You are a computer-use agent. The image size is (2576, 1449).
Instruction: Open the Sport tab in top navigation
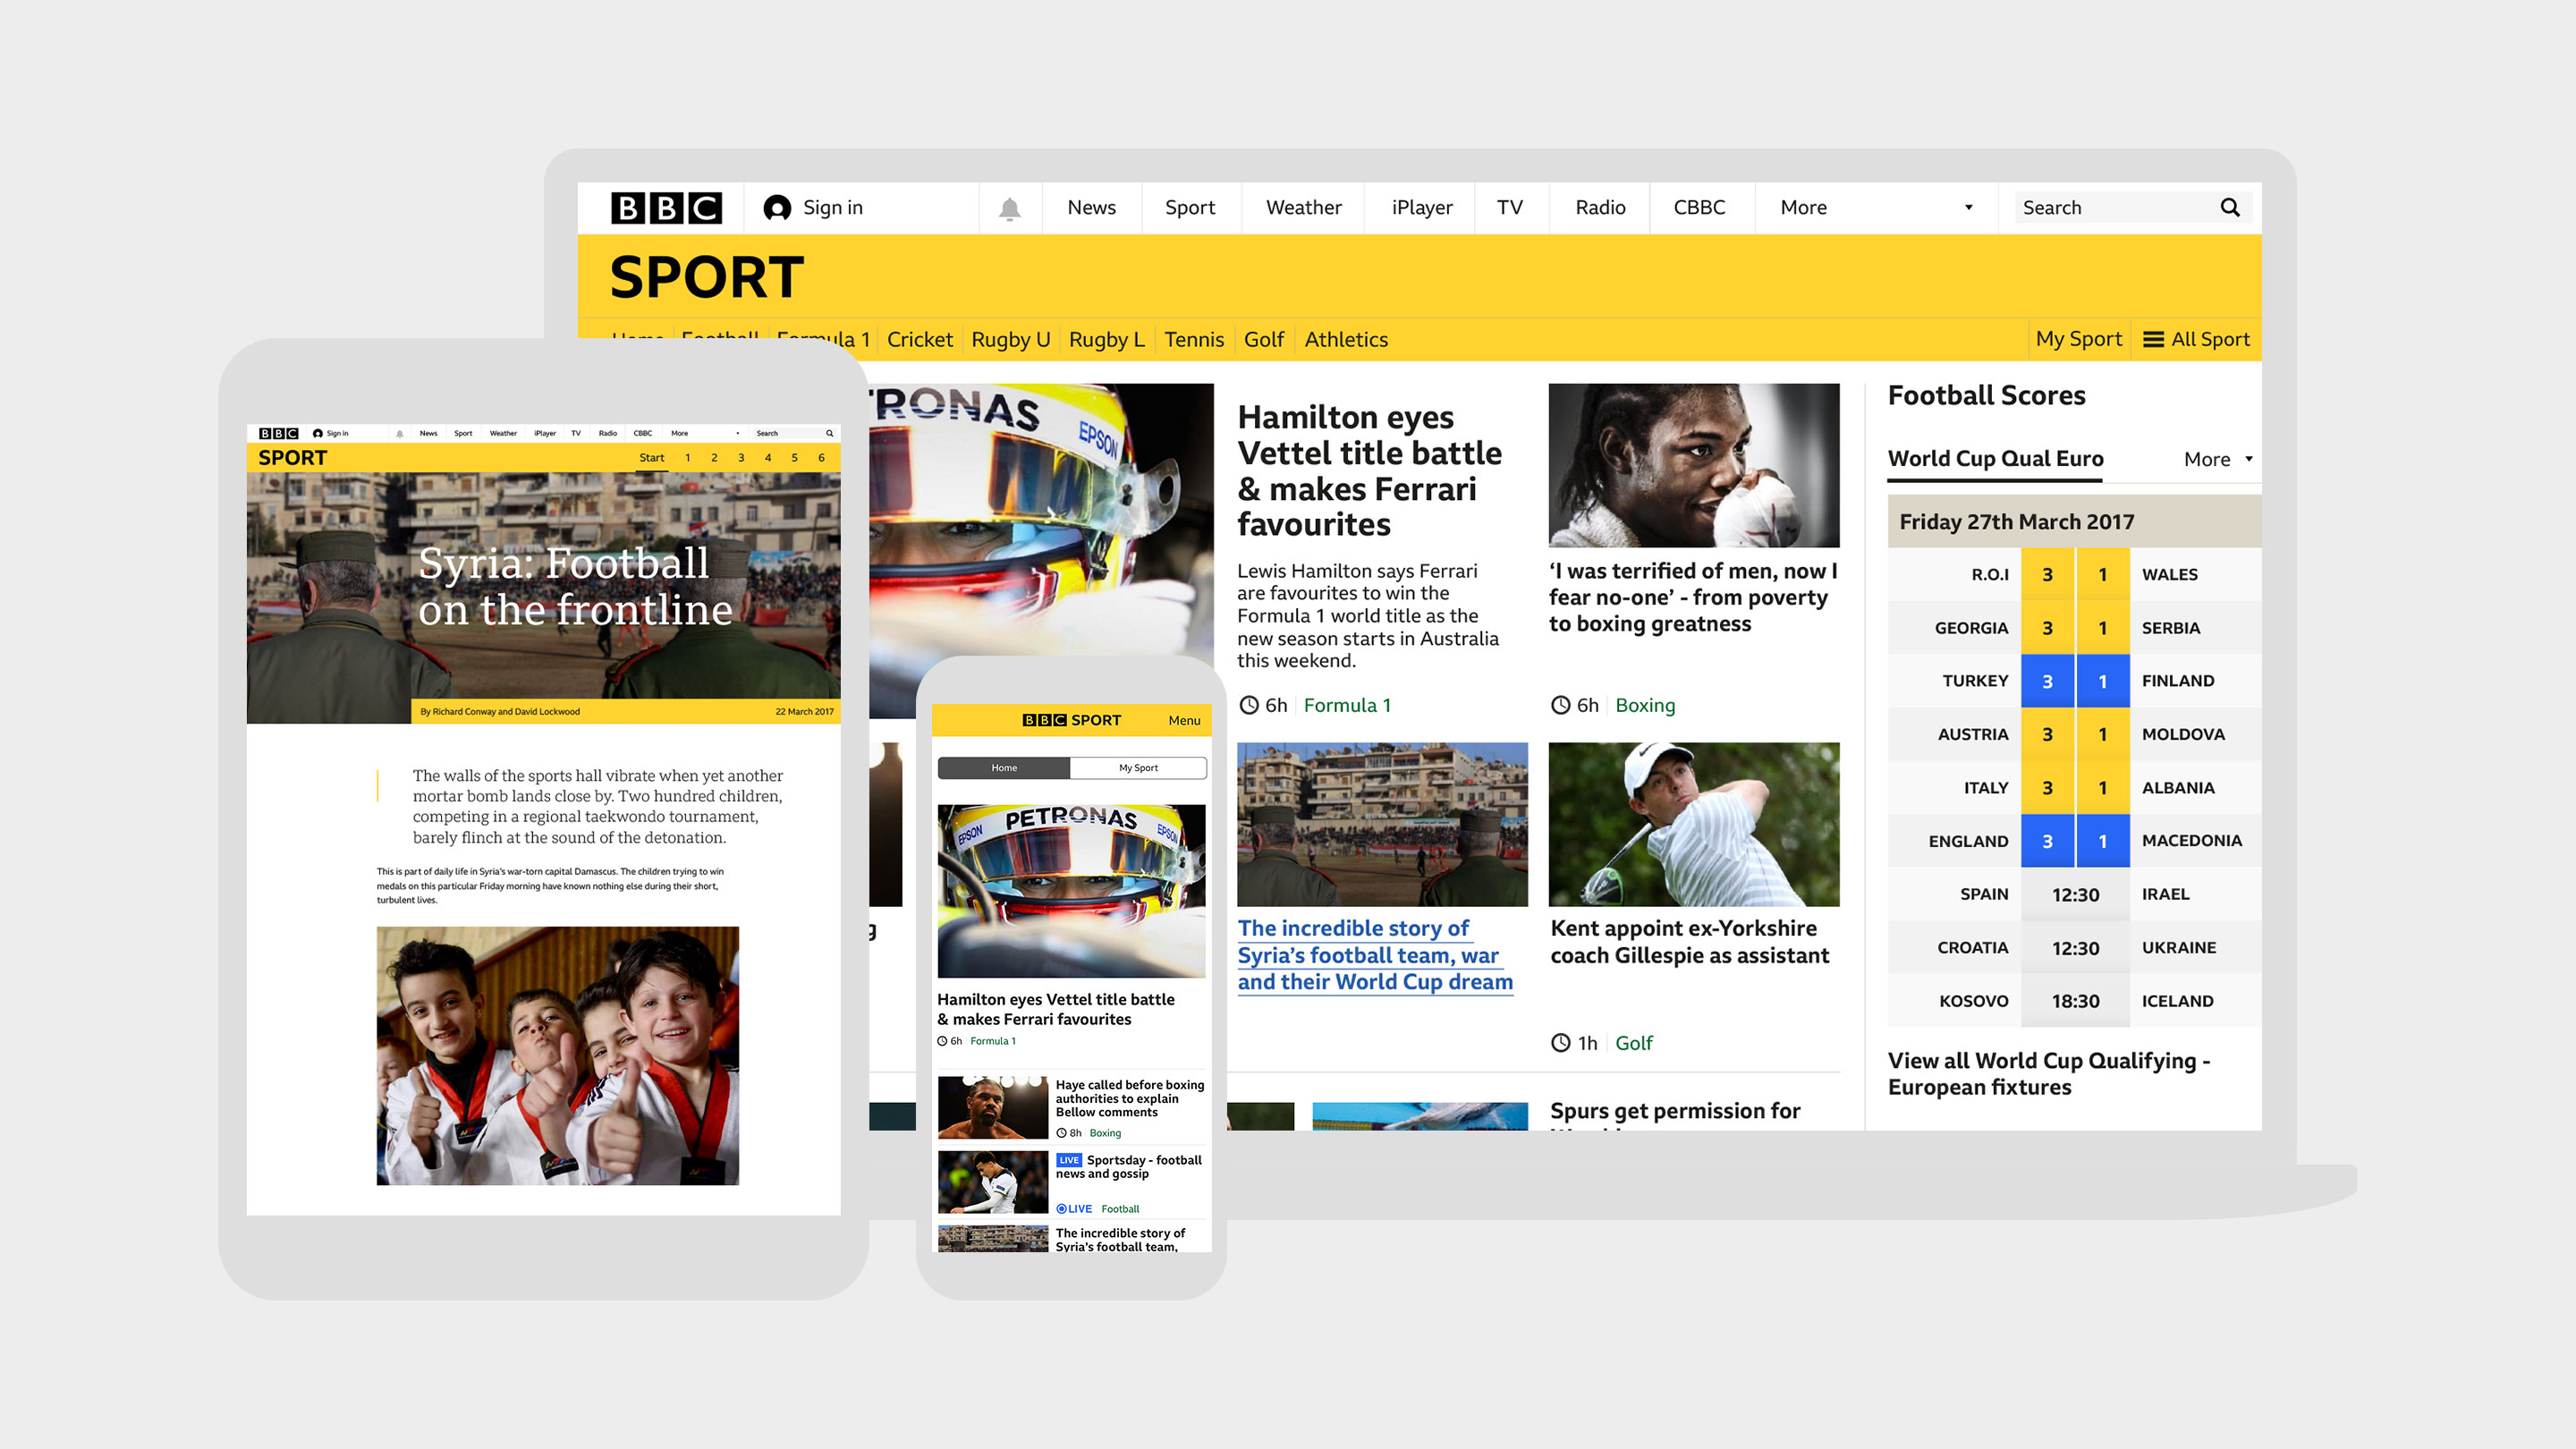[1190, 208]
